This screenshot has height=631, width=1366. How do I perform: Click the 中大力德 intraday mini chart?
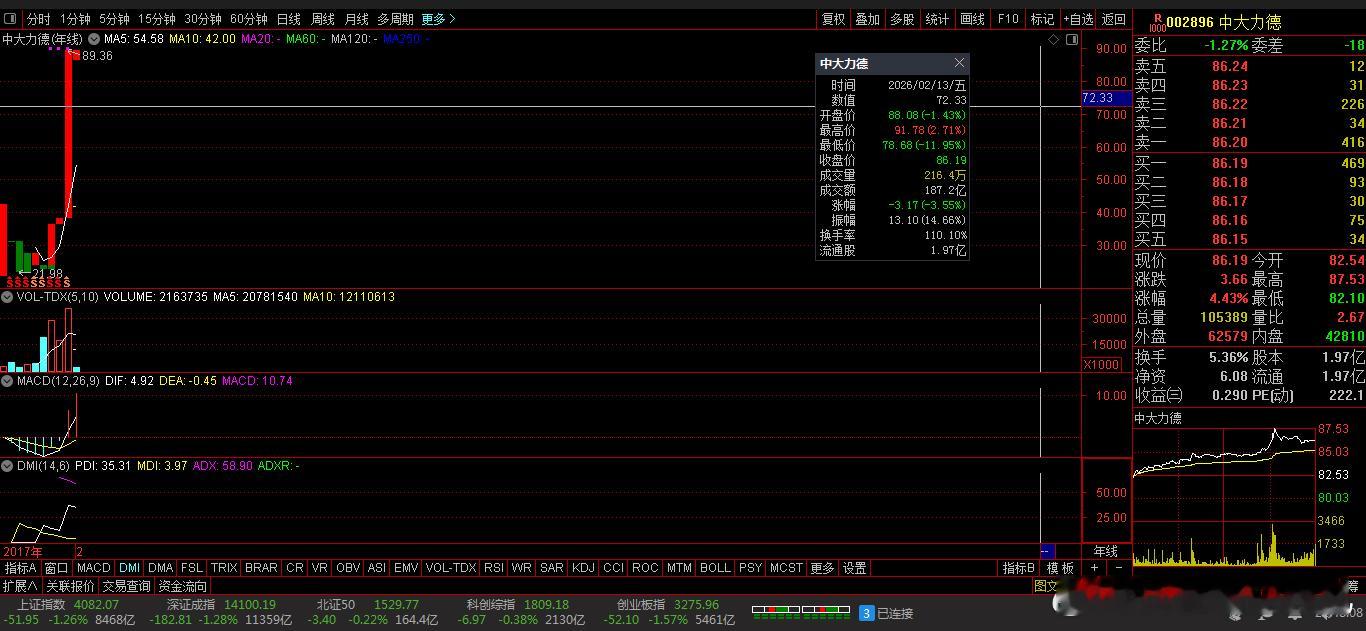tap(1224, 497)
